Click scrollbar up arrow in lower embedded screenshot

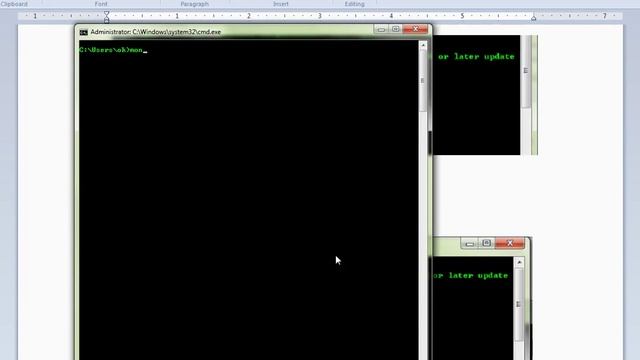[519, 262]
